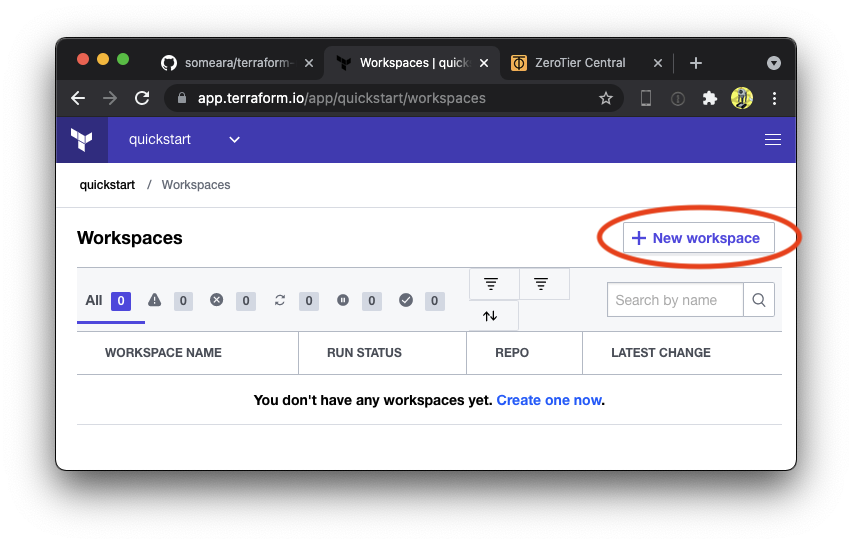
Task: Click the Terraform logo in the header
Action: point(82,140)
